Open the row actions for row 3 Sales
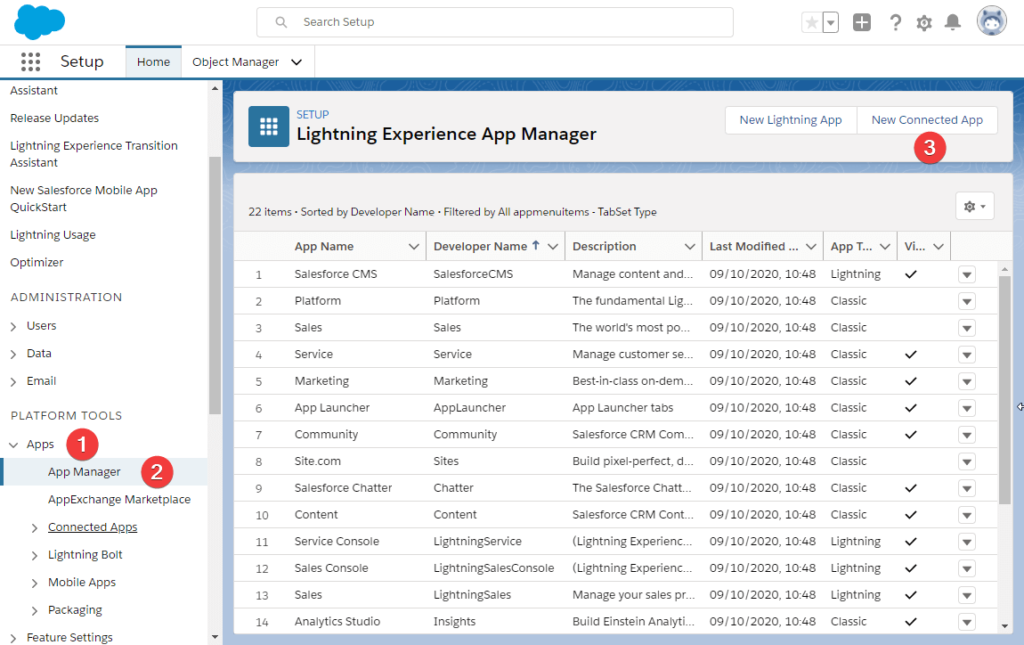The image size is (1024, 645). click(x=967, y=328)
